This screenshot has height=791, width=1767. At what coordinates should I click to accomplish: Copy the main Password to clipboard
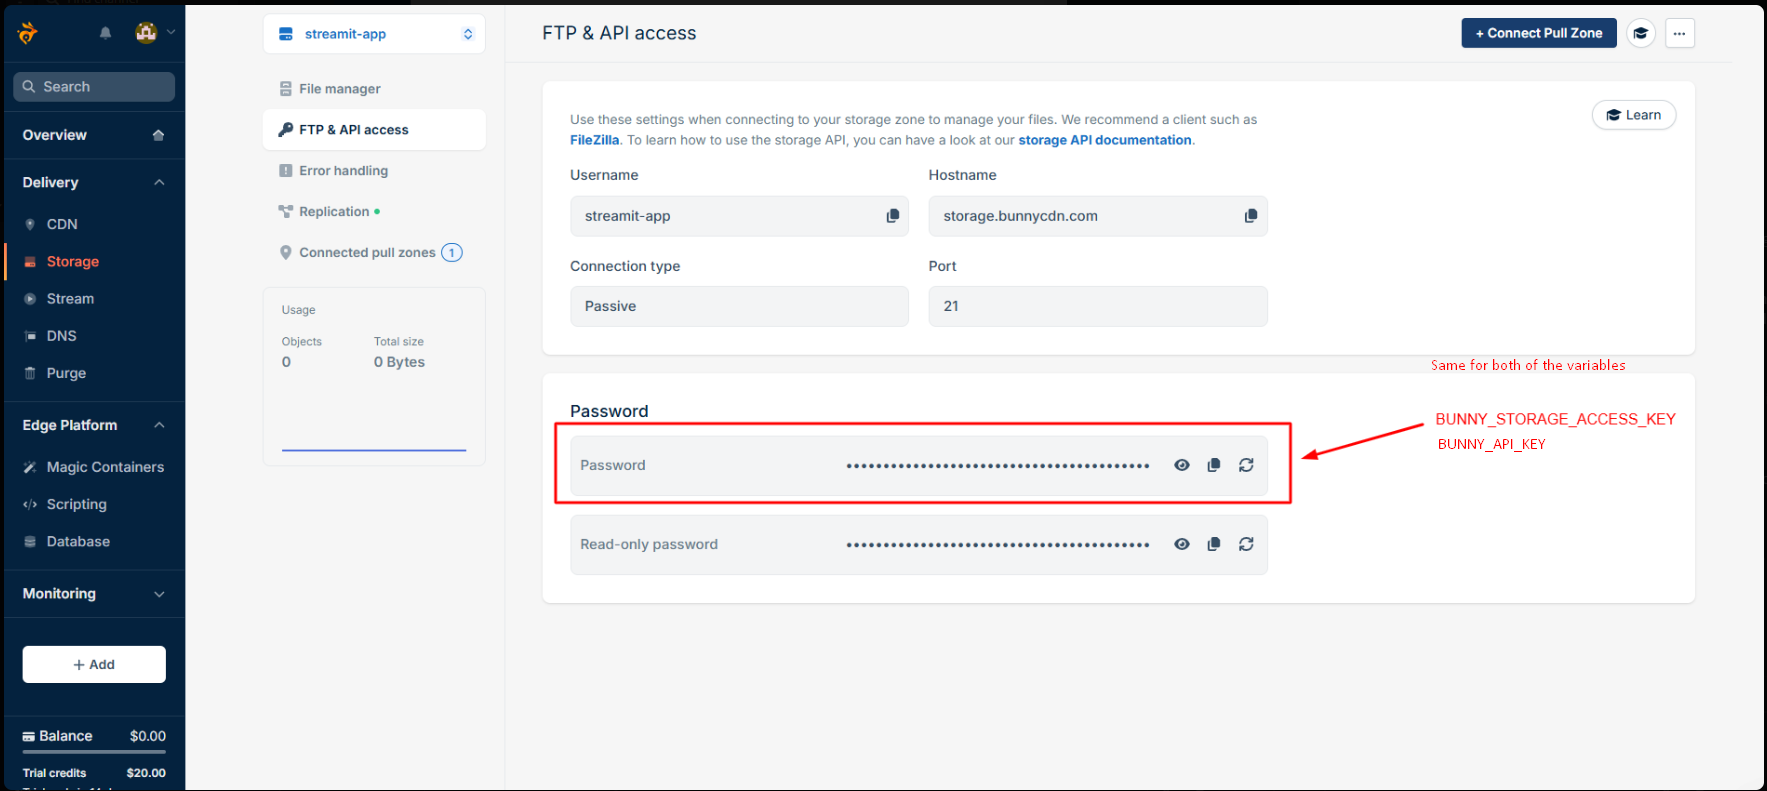[1213, 465]
